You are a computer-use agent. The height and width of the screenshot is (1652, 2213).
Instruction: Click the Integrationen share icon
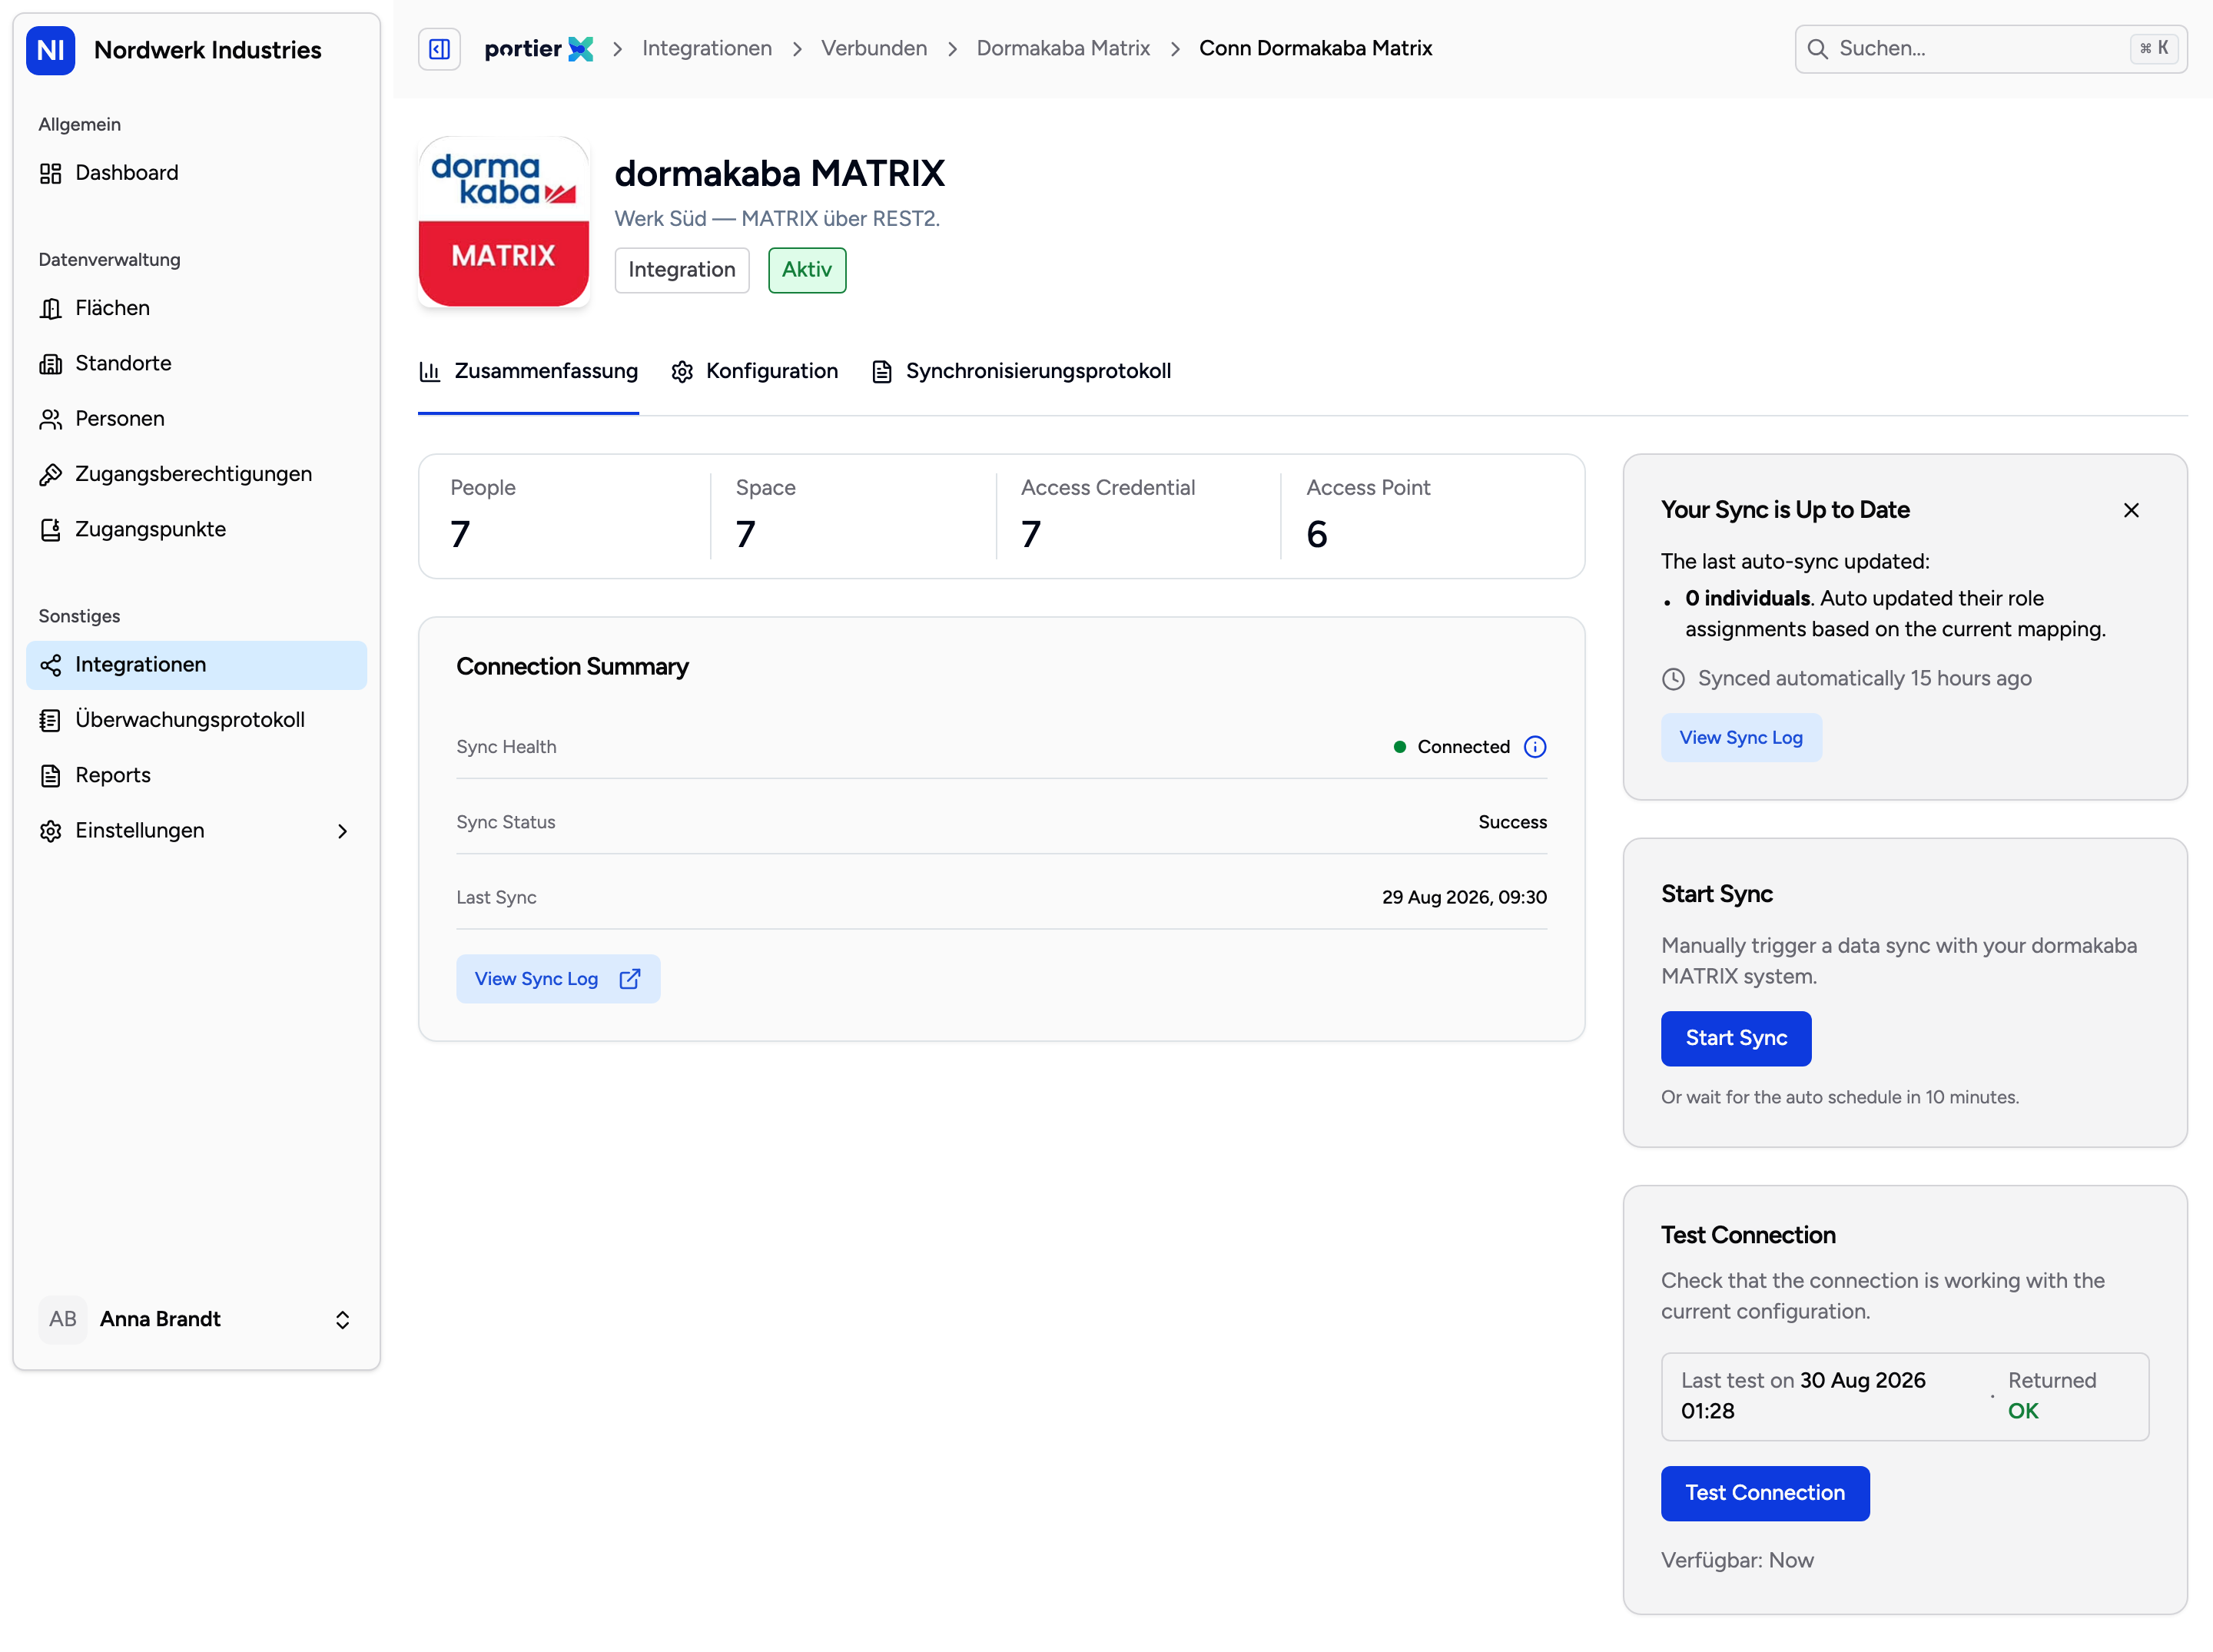click(x=51, y=665)
